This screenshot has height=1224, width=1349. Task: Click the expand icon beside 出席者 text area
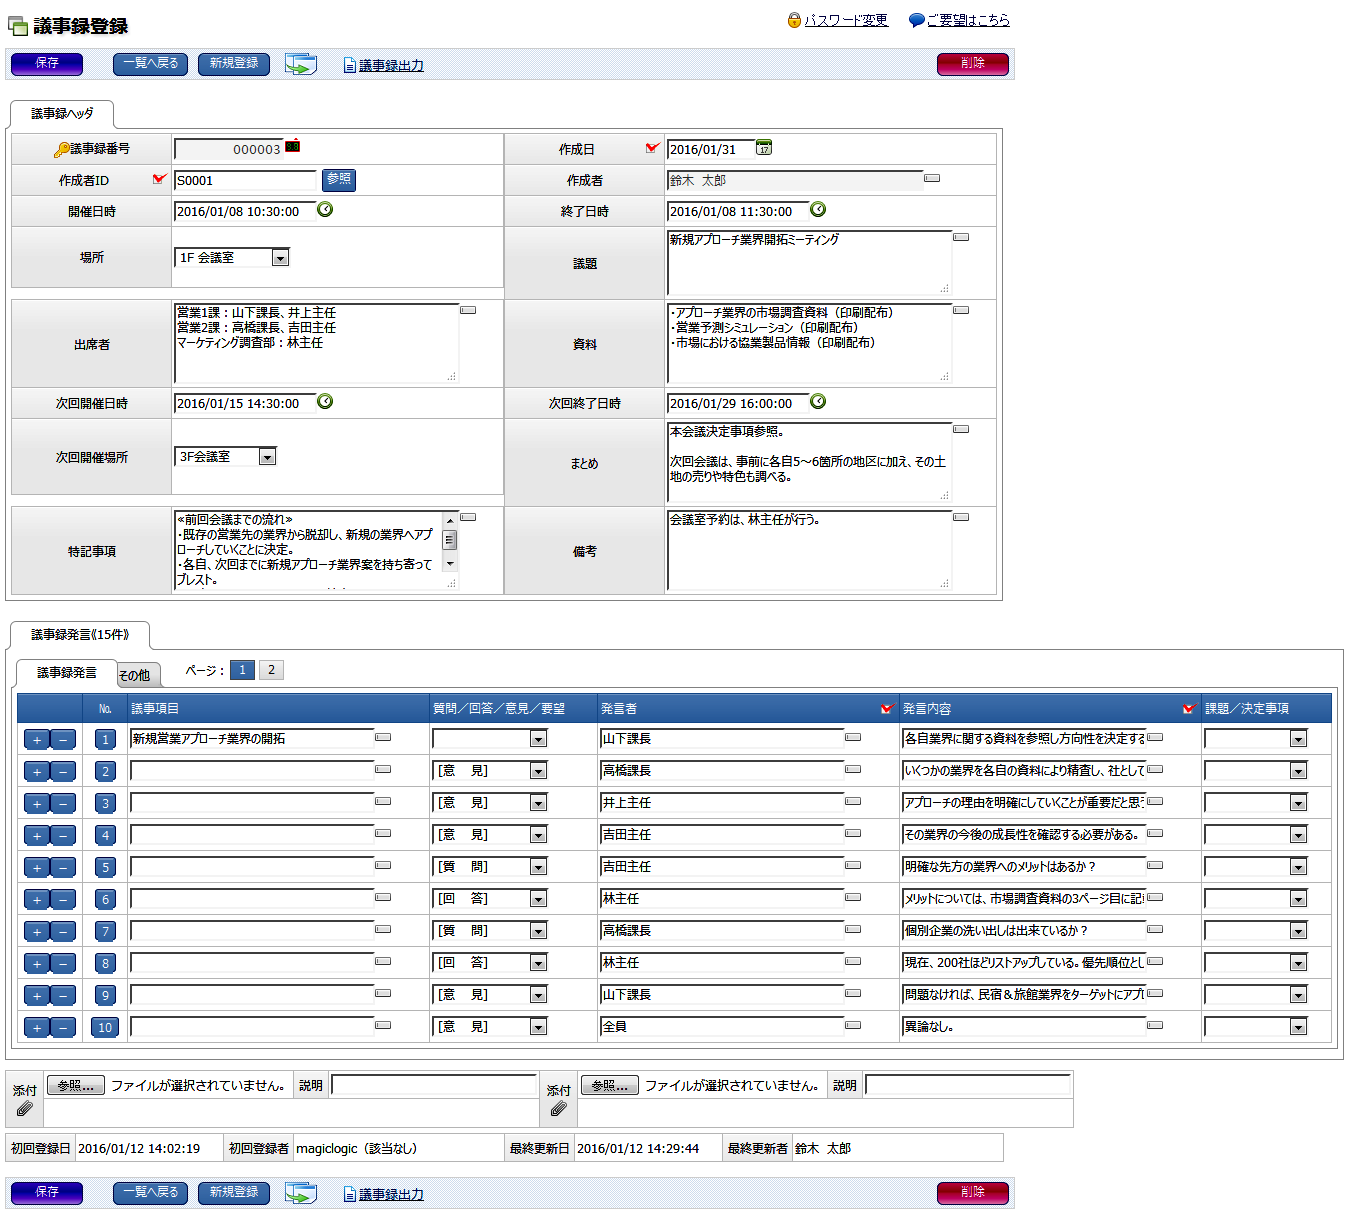[468, 311]
